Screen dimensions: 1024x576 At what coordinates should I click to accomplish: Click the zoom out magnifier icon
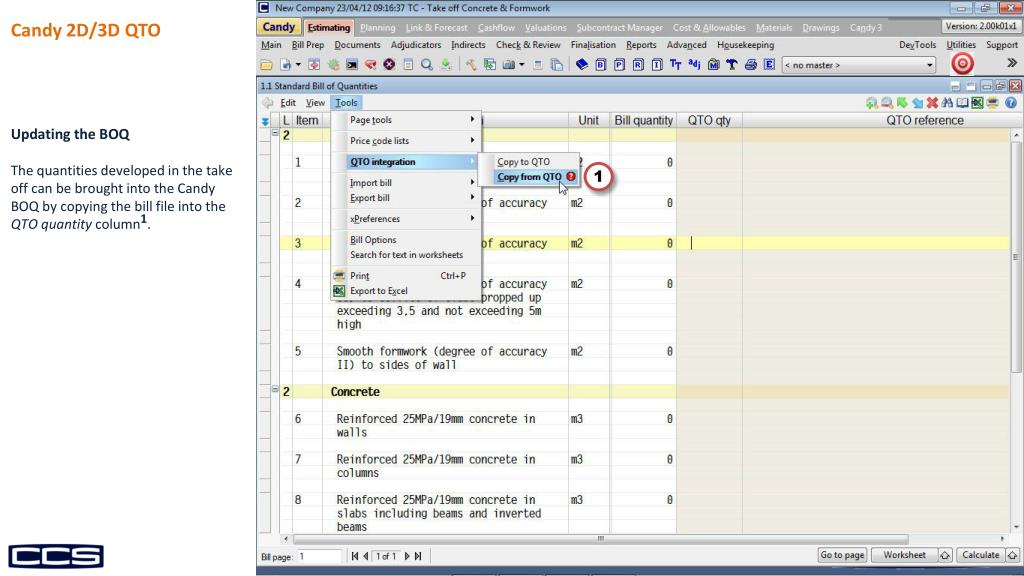887,103
